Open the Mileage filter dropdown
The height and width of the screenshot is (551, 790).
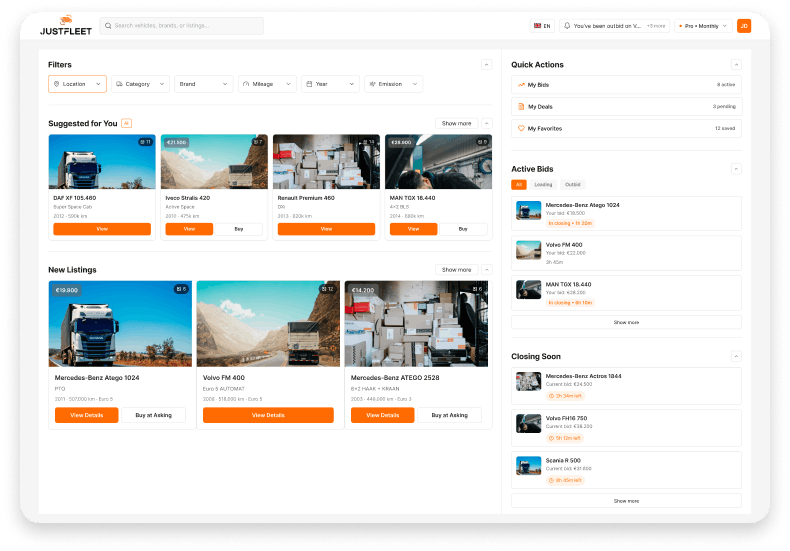coord(267,84)
